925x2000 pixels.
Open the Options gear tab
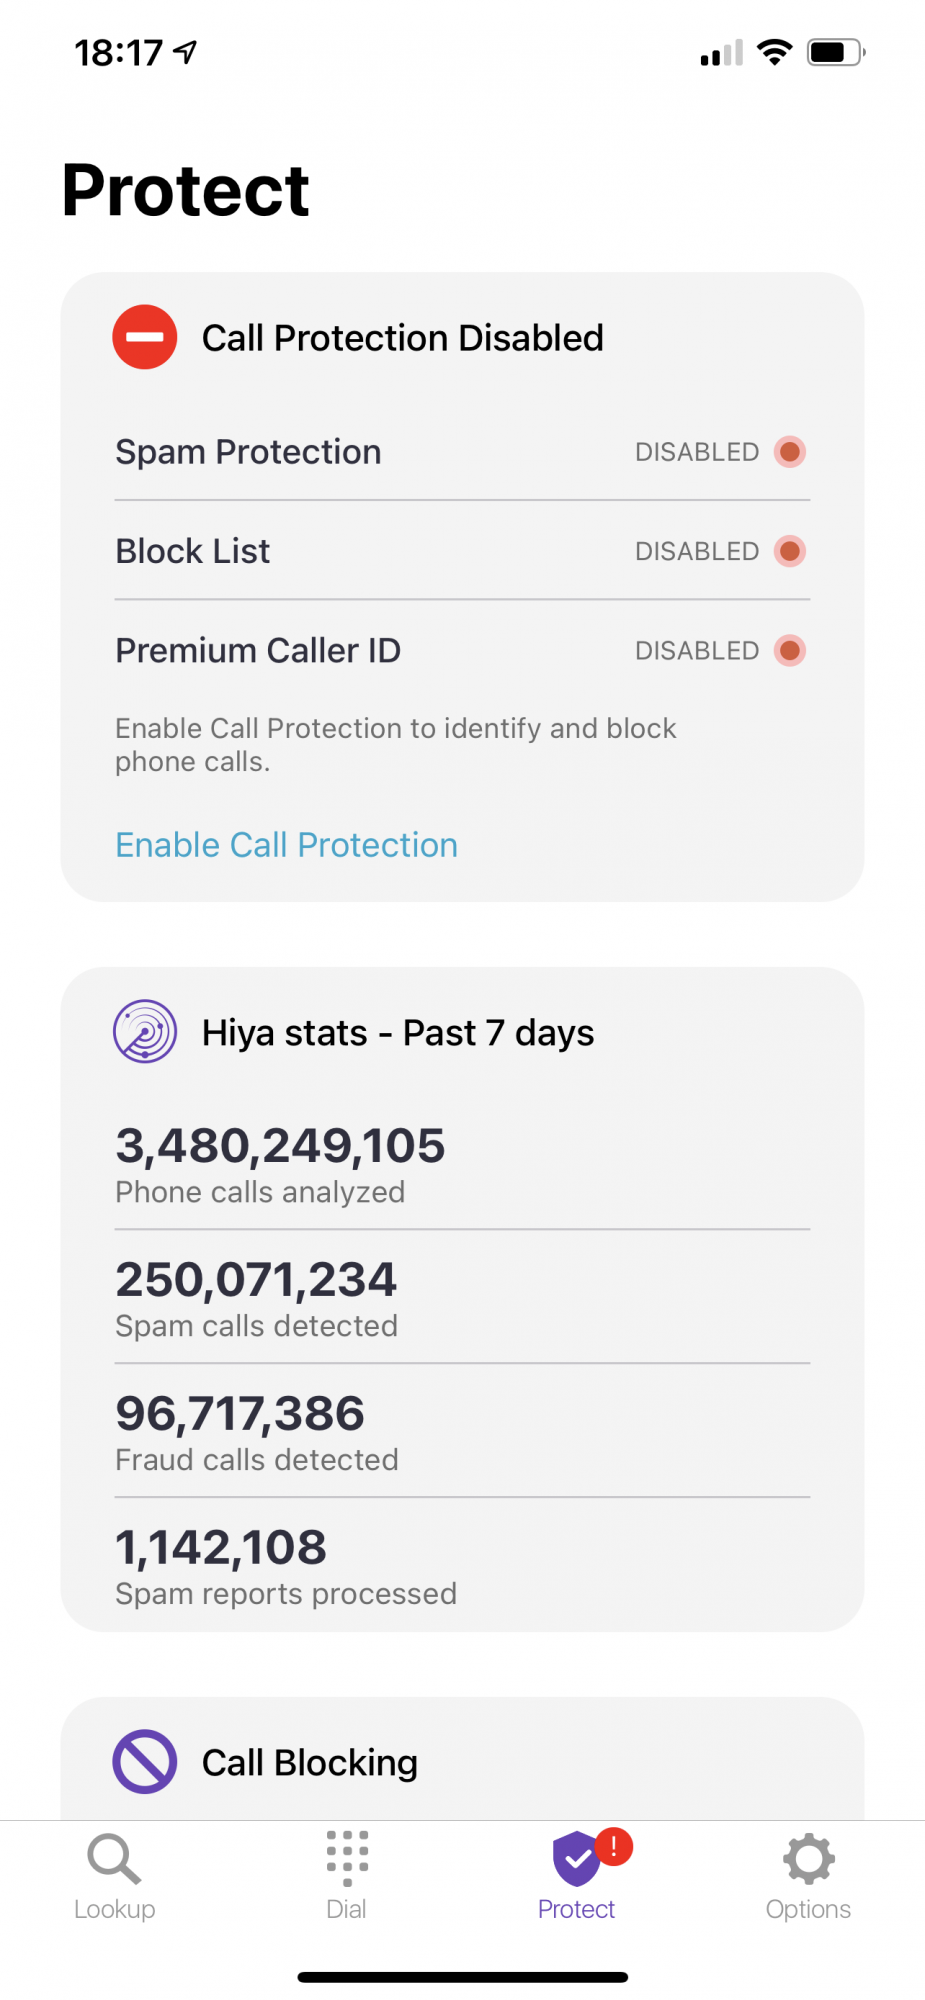pyautogui.click(x=808, y=1876)
